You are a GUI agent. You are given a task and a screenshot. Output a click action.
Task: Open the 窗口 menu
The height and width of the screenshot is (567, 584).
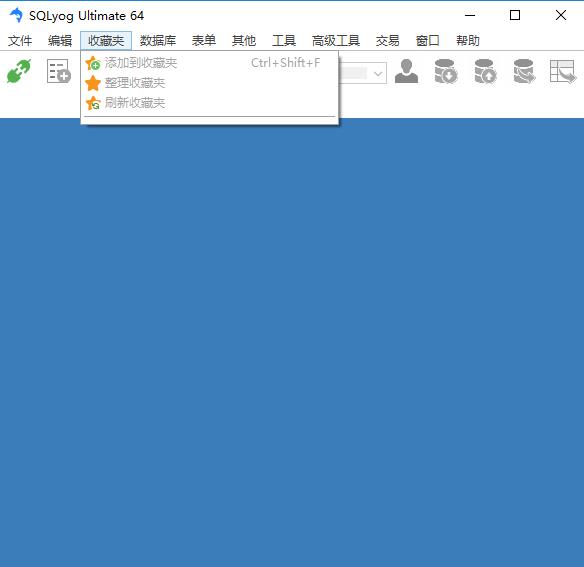[x=428, y=40]
